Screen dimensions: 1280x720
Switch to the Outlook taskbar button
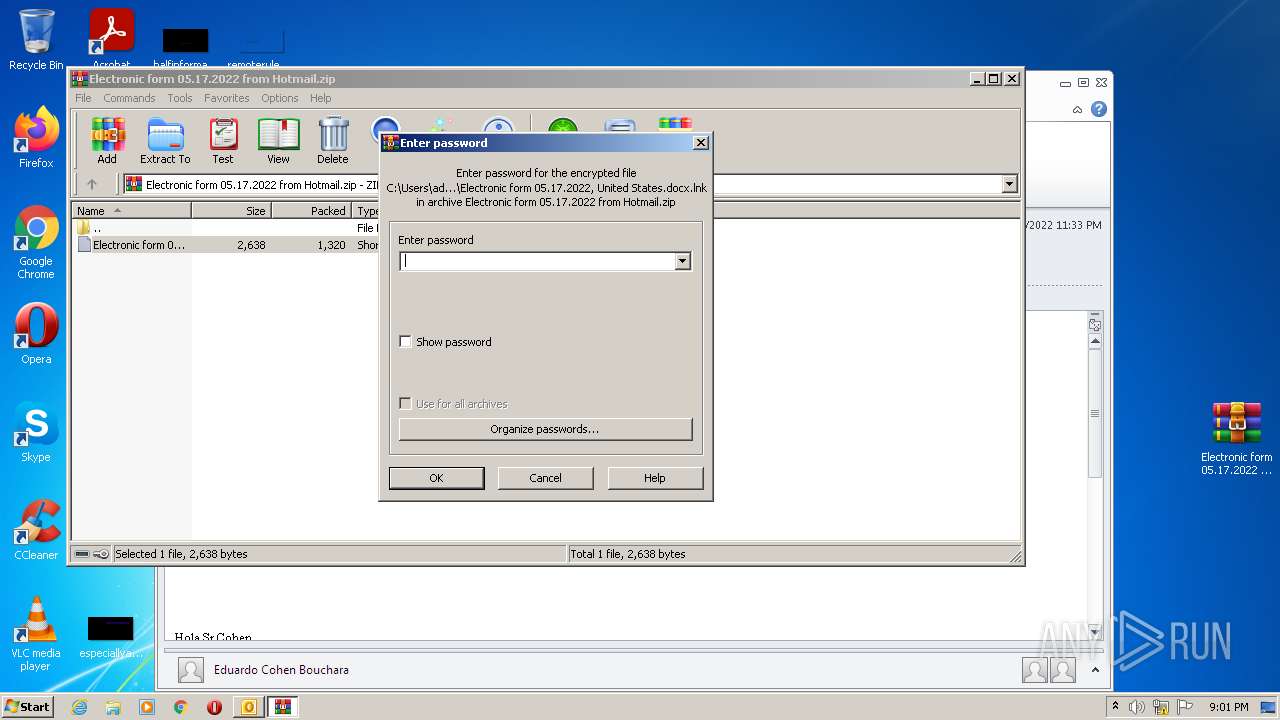coord(248,707)
